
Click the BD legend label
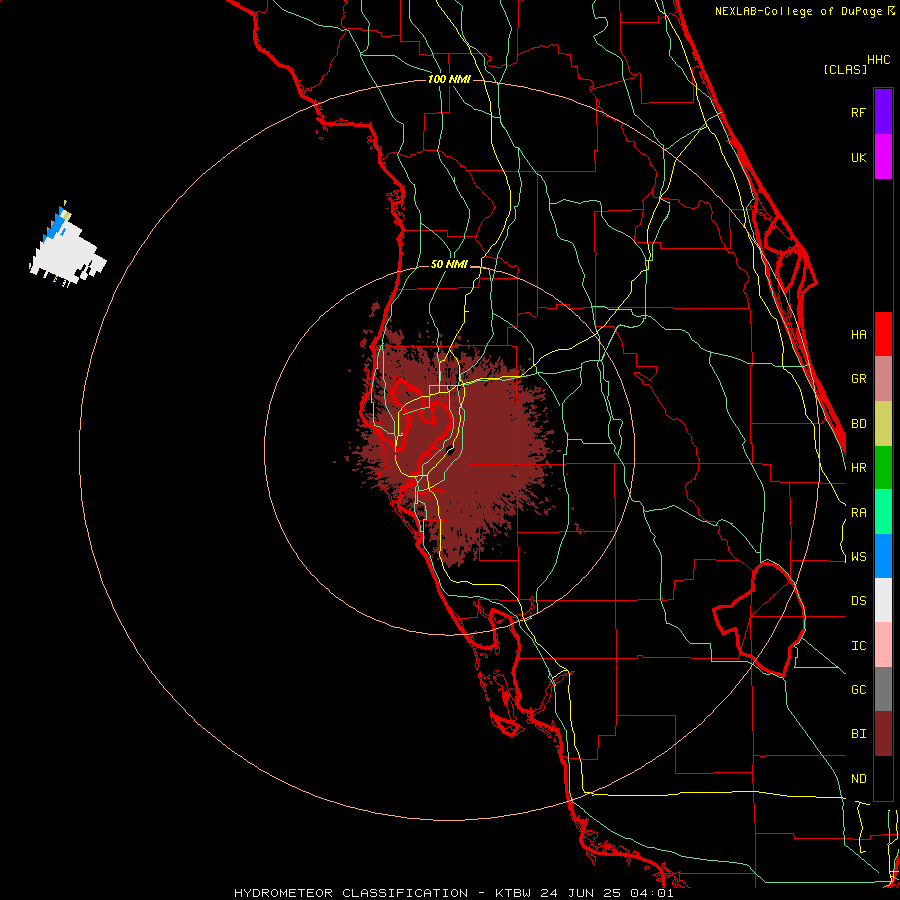pos(858,424)
